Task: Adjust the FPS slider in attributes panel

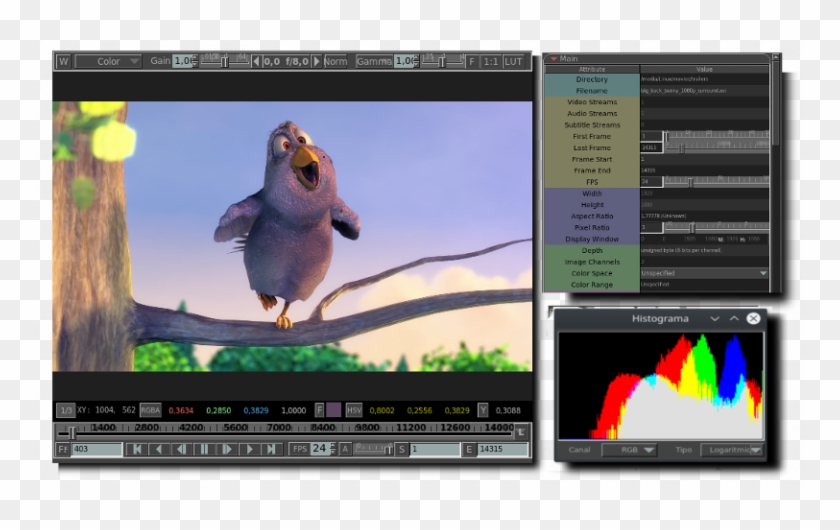Action: 717,182
